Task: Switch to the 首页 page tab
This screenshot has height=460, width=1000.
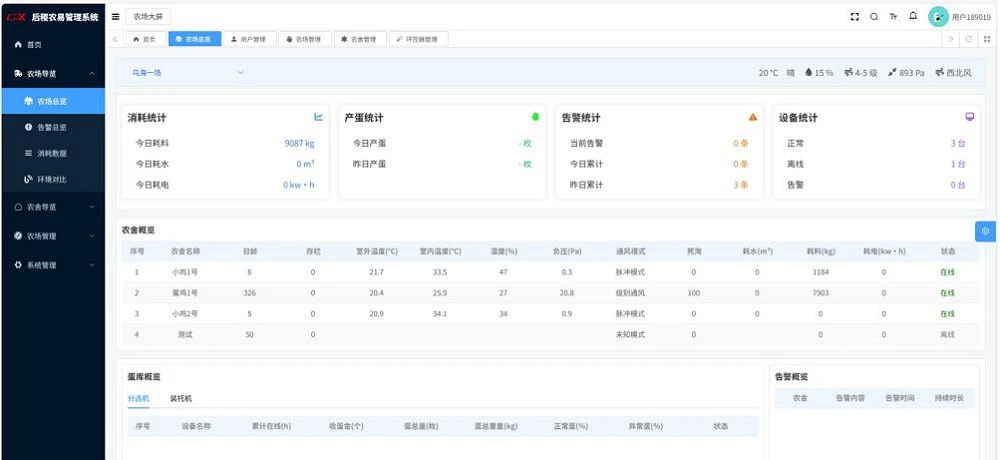Action: click(x=145, y=39)
